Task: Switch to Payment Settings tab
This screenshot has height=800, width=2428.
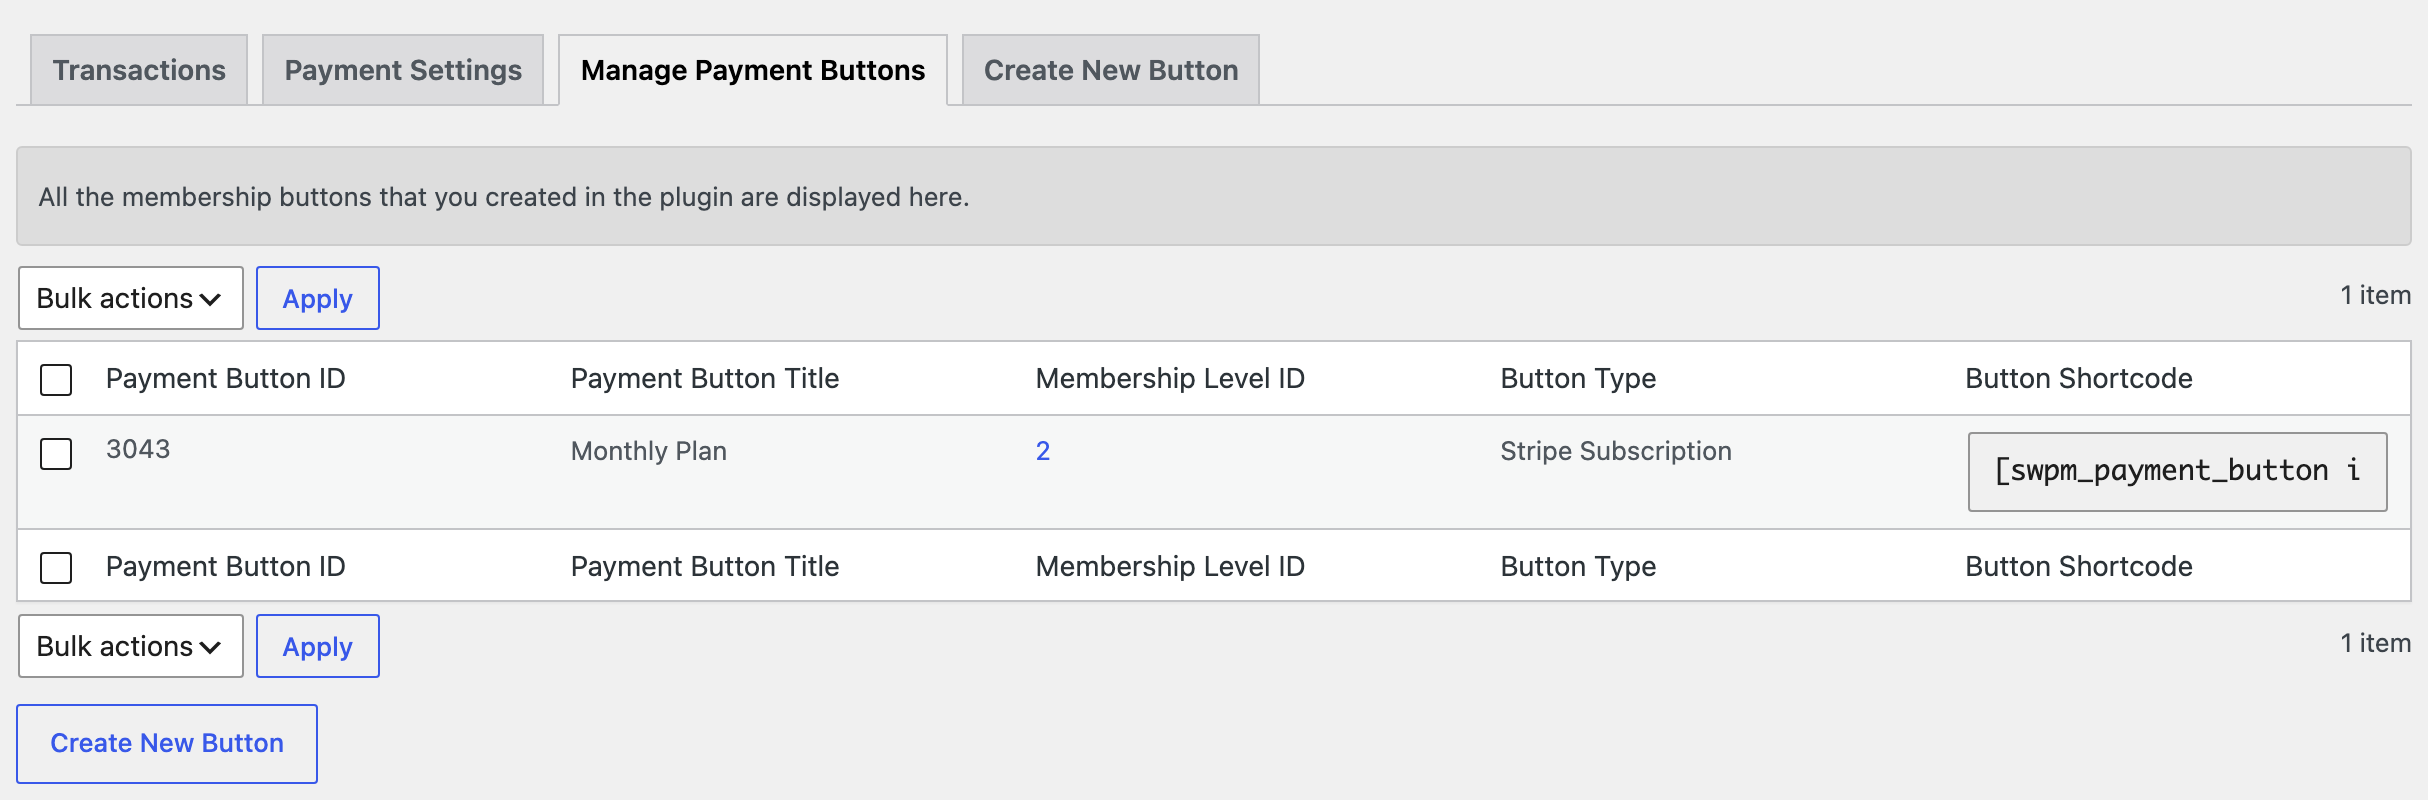Action: (403, 70)
